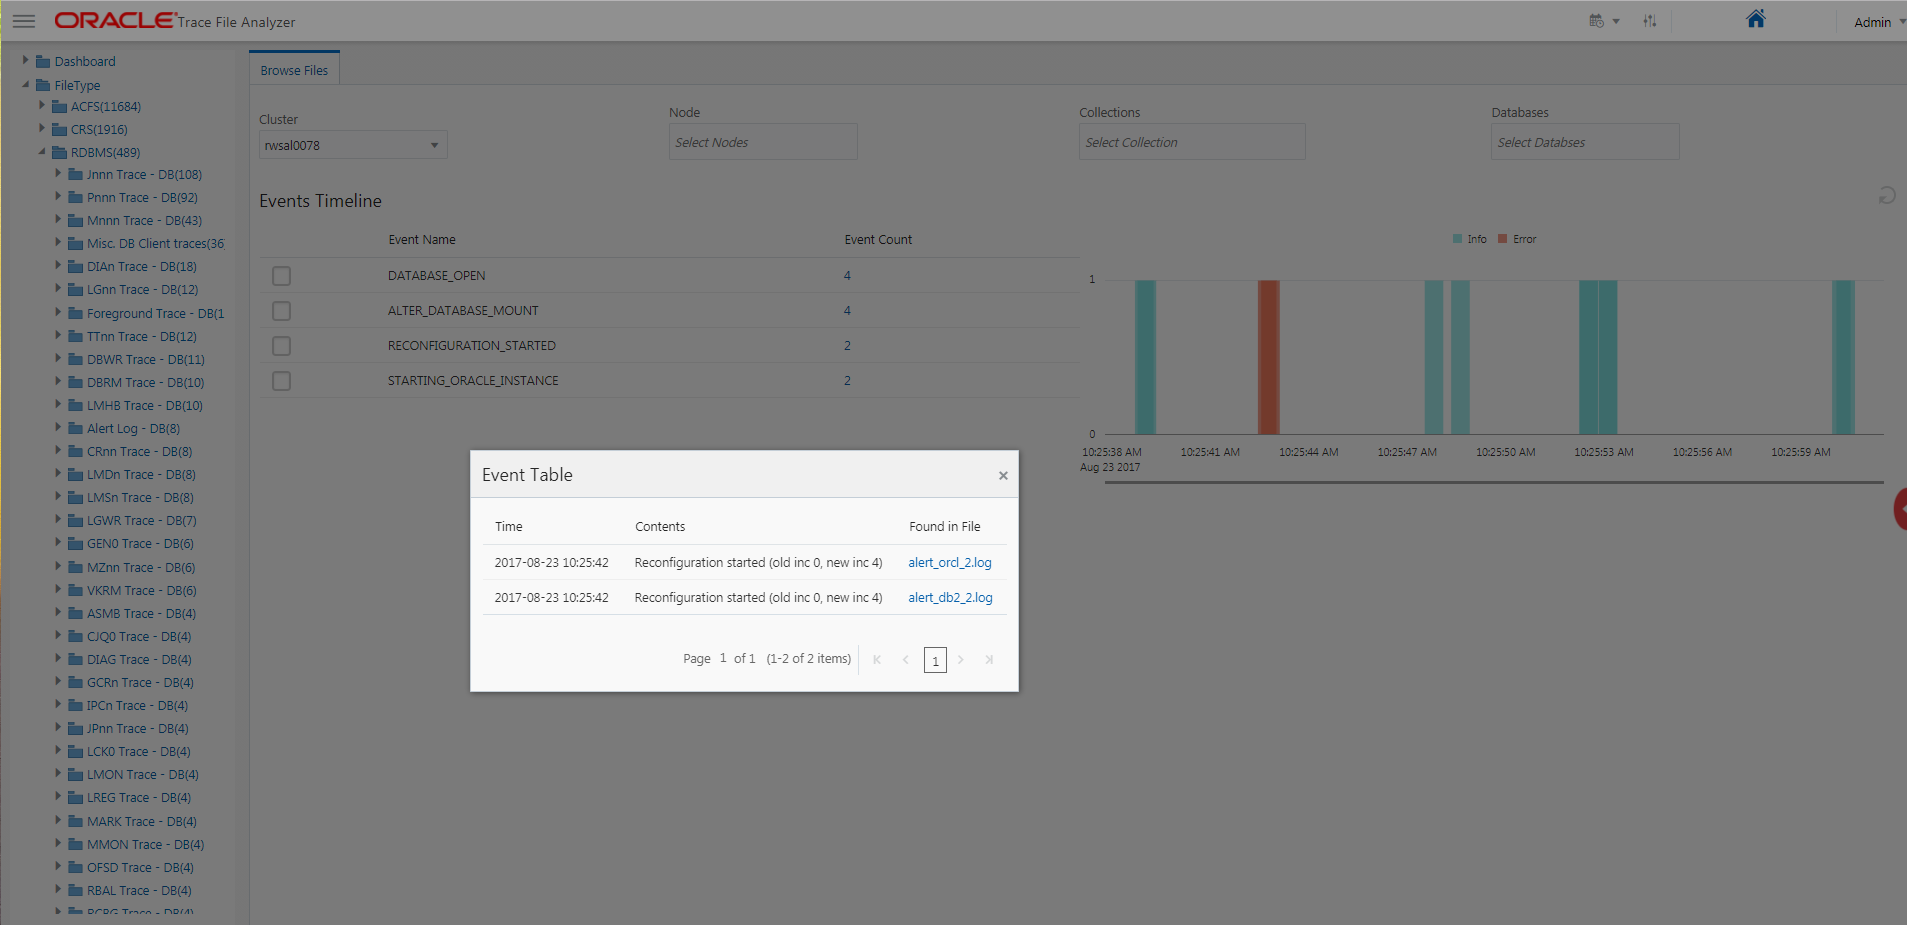Go to Home via house icon

coord(1755,19)
